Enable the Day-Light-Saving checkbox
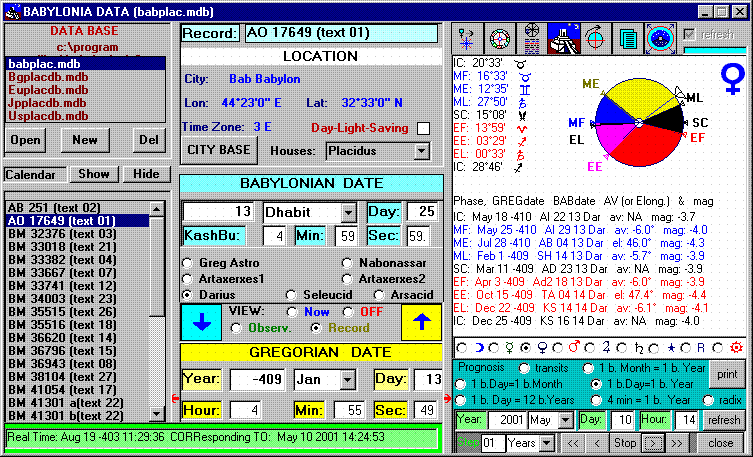The height and width of the screenshot is (457, 753). 423,128
